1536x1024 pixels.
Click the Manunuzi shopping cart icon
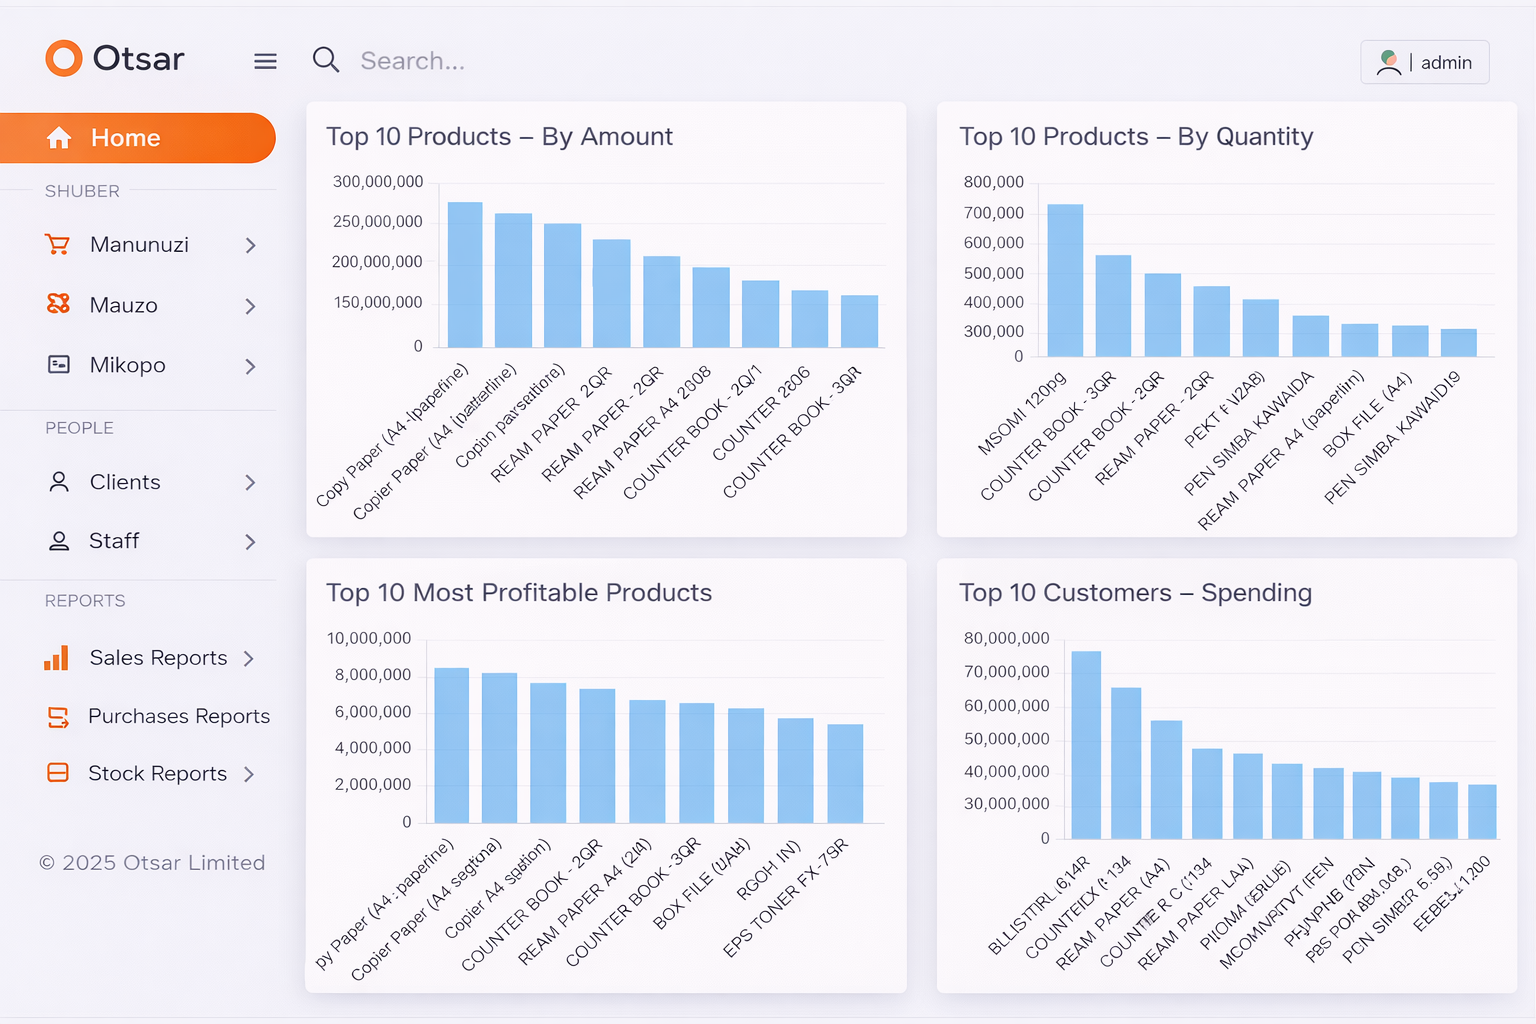coord(58,245)
